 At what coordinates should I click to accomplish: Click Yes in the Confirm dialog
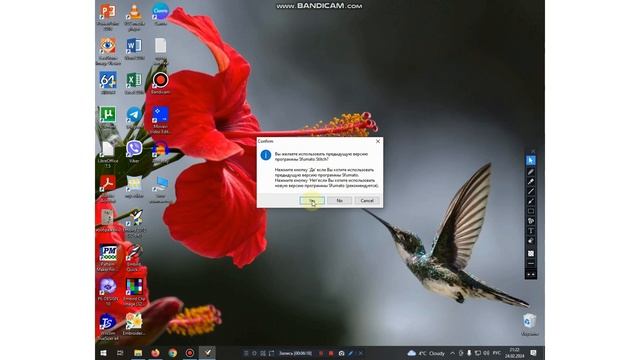(312, 200)
